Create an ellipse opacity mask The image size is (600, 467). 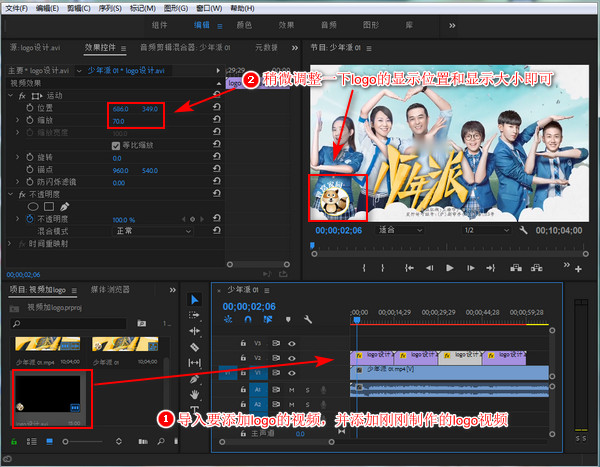[x=33, y=207]
